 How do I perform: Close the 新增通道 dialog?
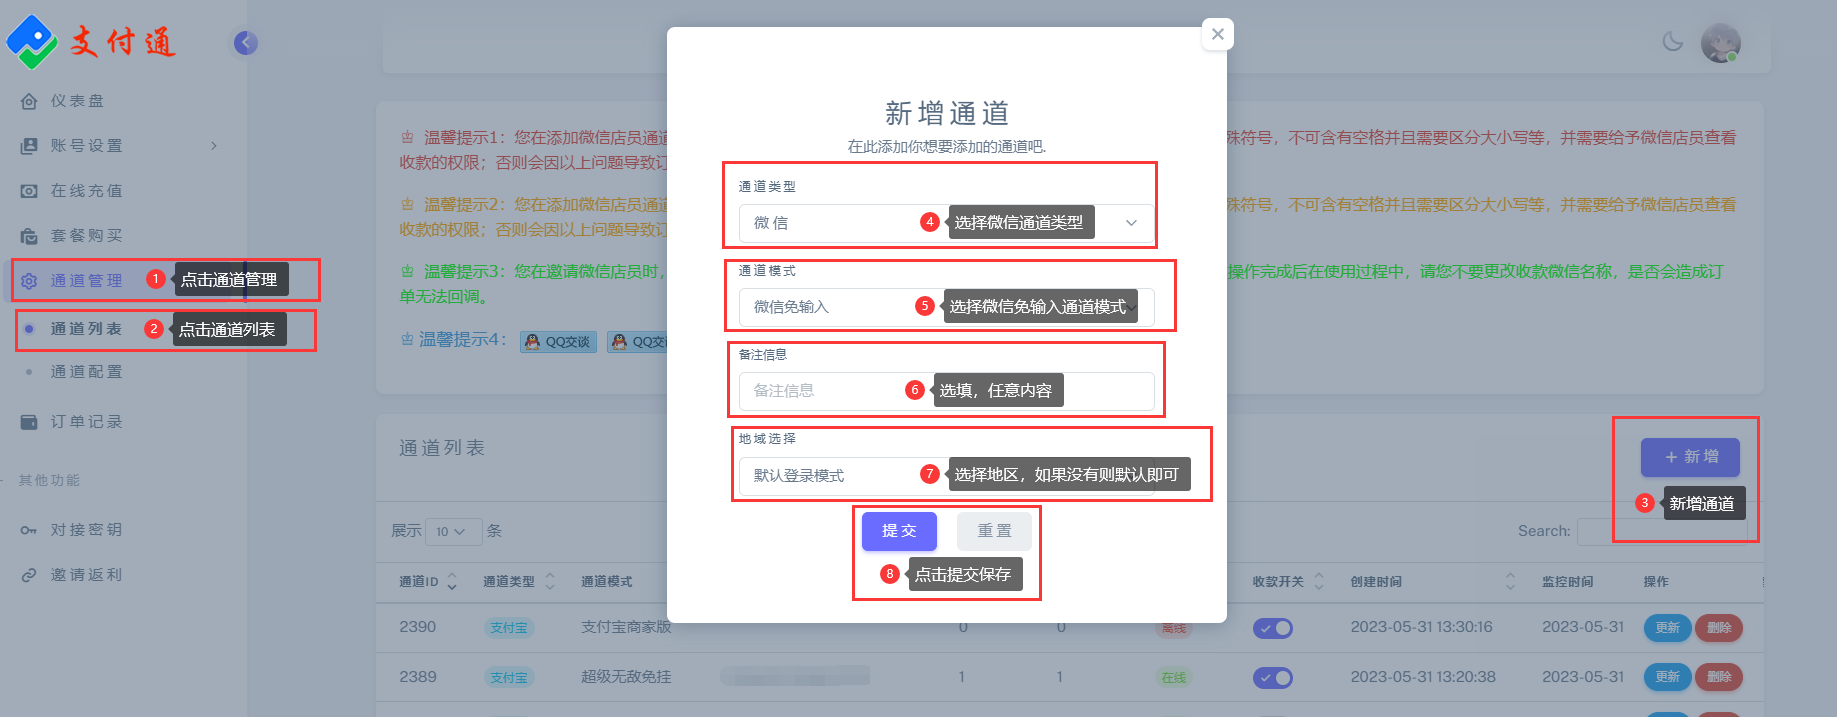1217,34
